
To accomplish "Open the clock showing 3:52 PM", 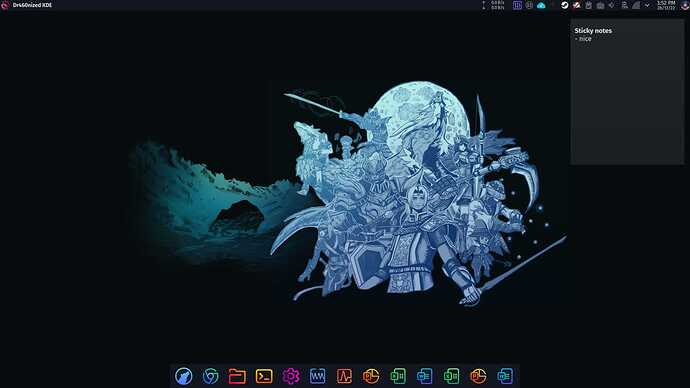I will point(666,5).
